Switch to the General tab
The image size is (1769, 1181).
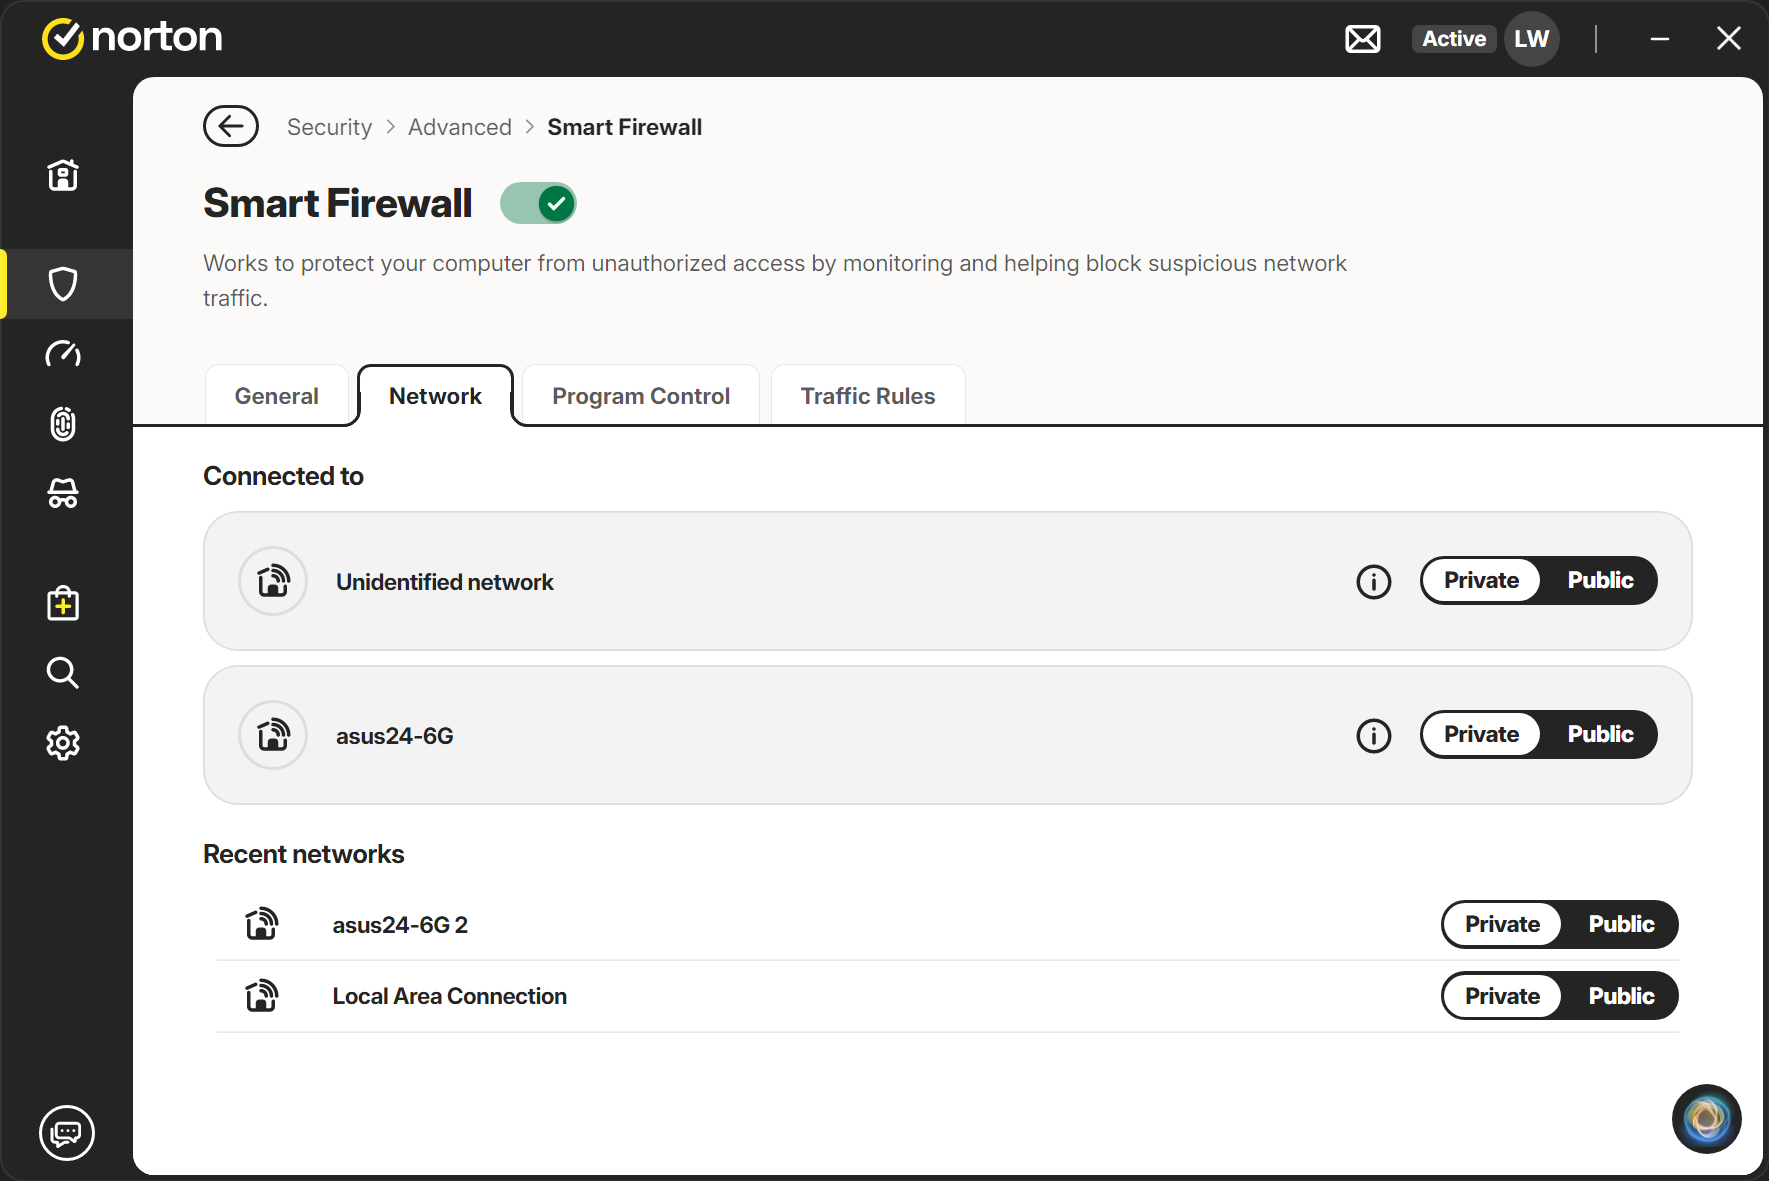click(277, 396)
